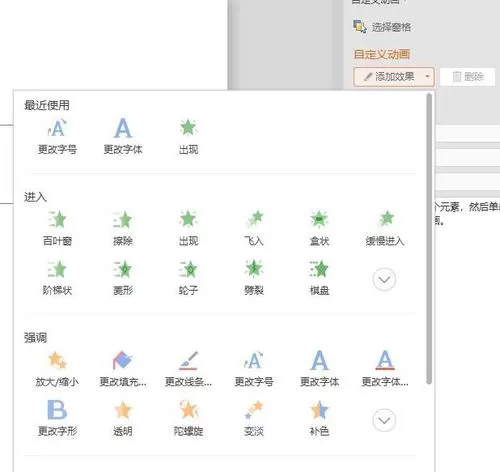Apply 更改线条 emphasis effect

(188, 369)
